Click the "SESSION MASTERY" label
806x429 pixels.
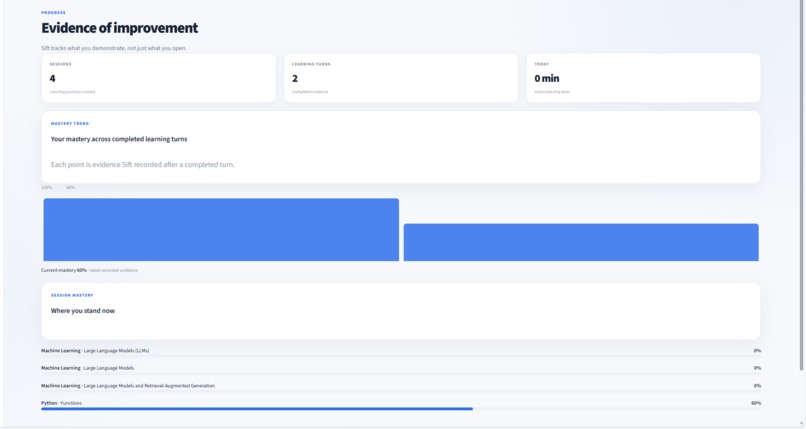point(72,295)
